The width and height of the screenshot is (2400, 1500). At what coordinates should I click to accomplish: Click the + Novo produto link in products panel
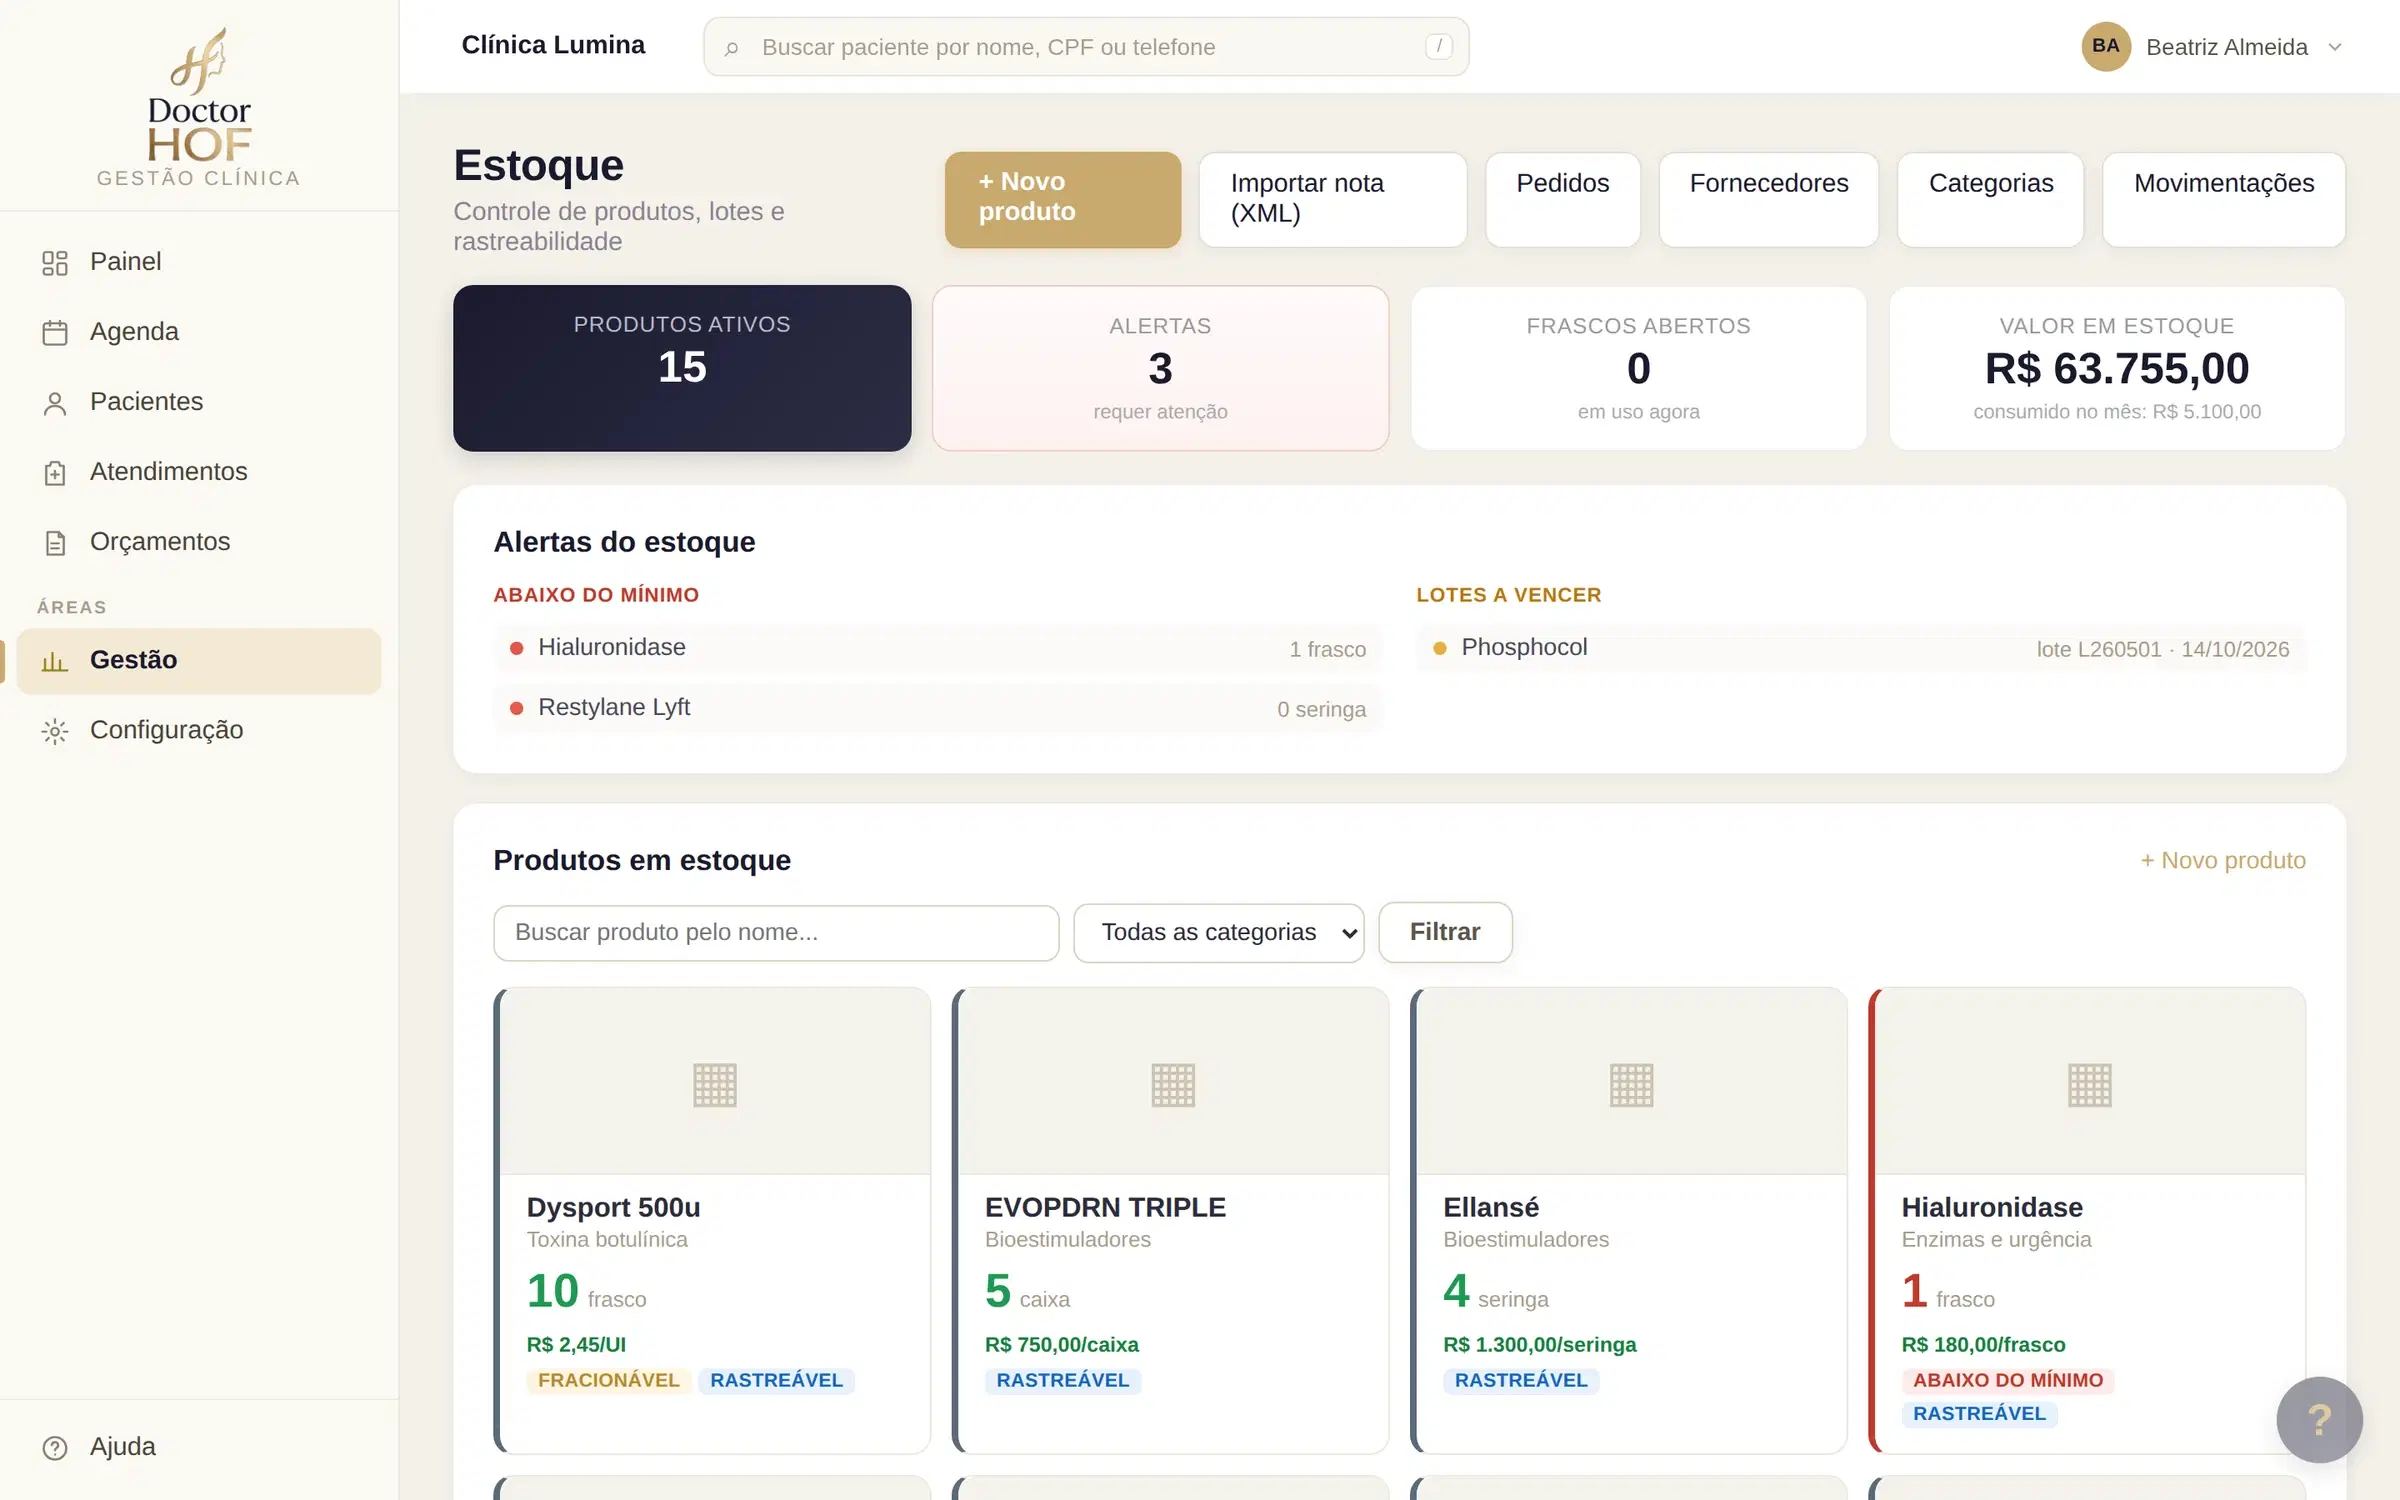tap(2222, 860)
